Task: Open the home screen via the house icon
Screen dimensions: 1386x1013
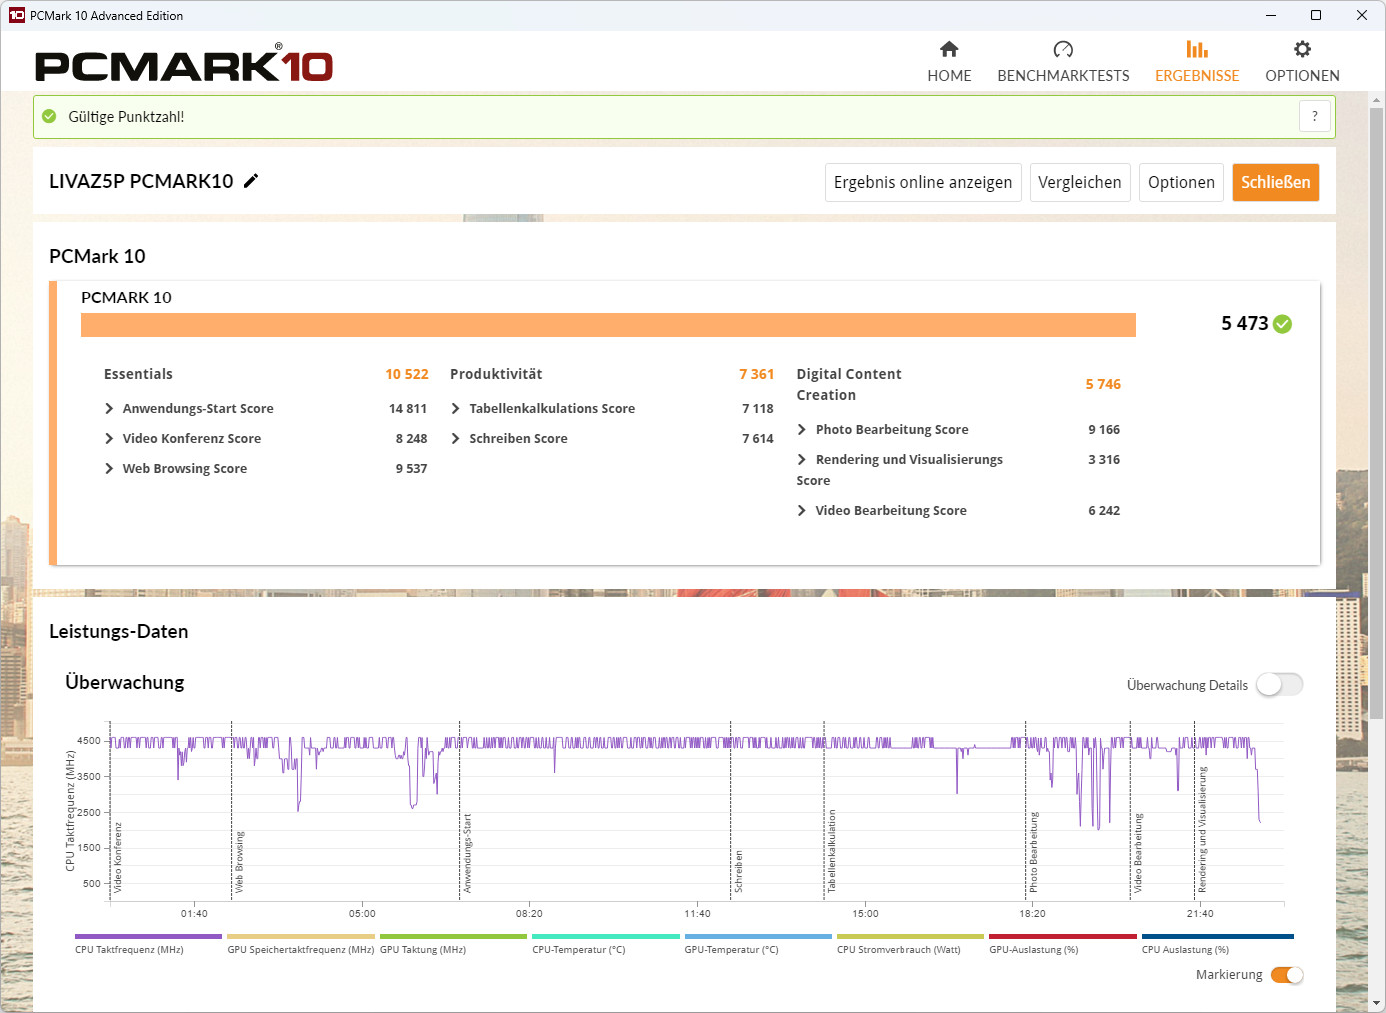Action: 948,48
